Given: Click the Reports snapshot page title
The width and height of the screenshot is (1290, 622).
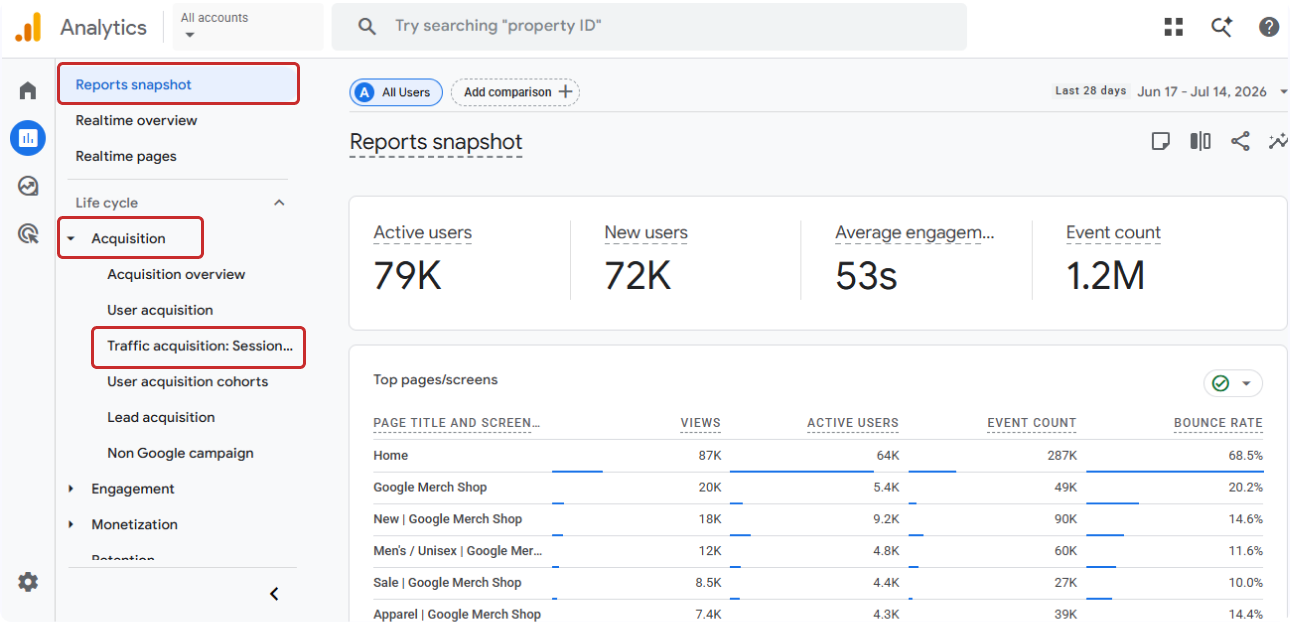Looking at the screenshot, I should point(436,143).
